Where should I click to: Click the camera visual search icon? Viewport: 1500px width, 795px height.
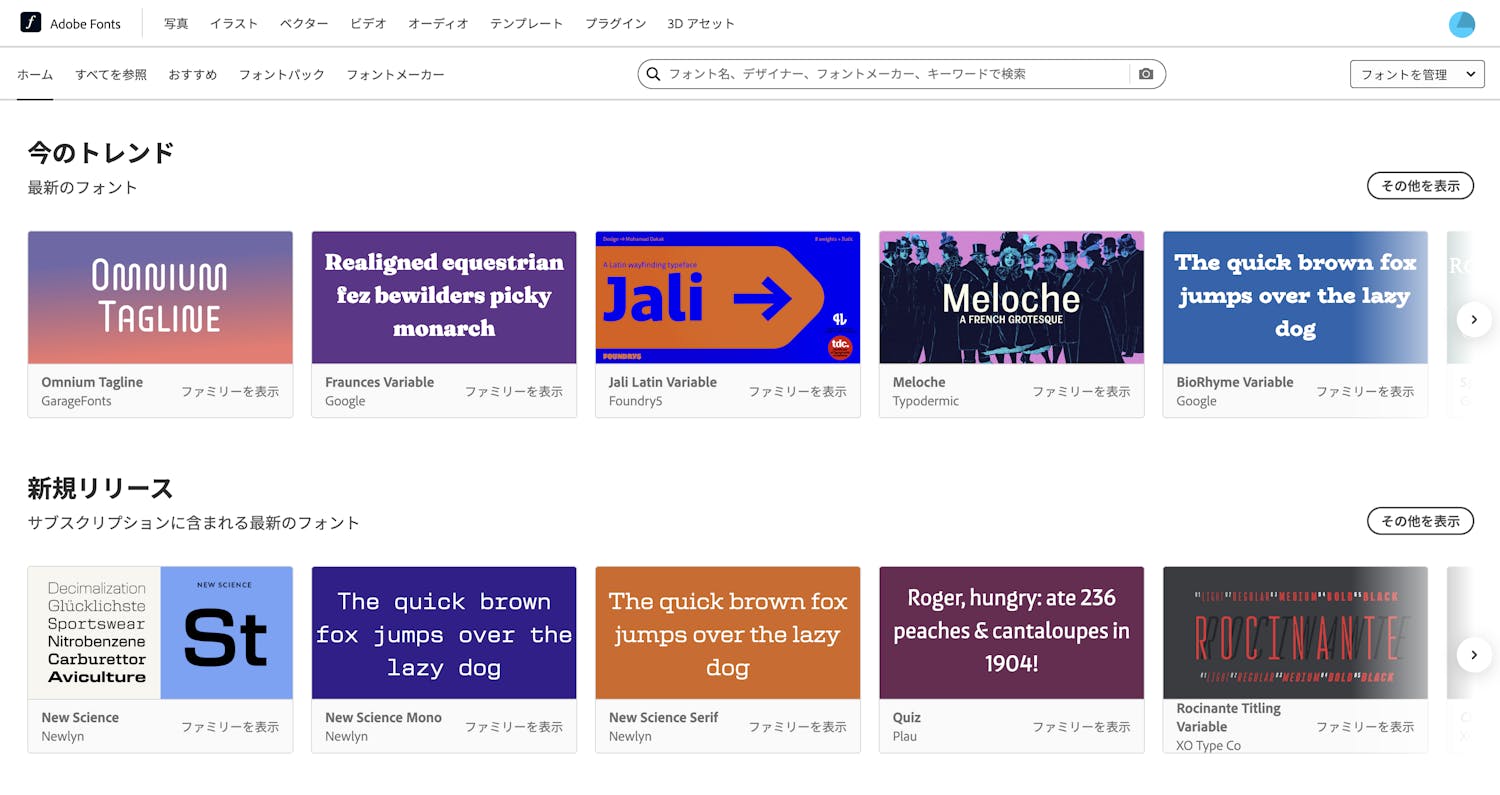1146,74
